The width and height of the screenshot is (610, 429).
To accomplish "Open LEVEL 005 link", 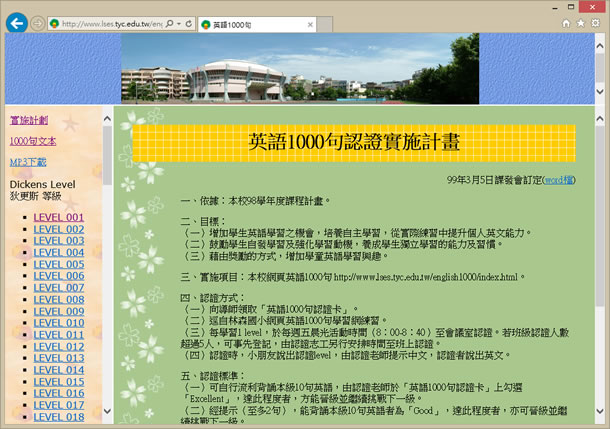I will (x=59, y=264).
